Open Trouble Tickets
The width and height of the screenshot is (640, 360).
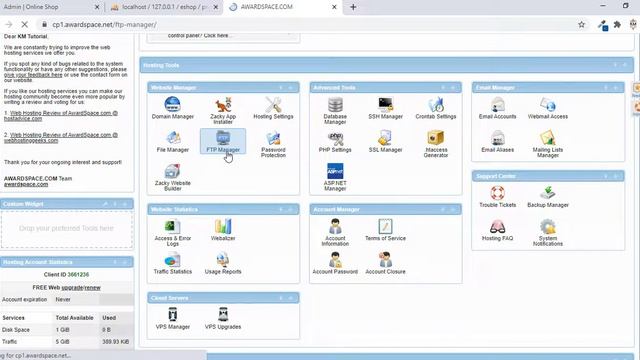[497, 197]
